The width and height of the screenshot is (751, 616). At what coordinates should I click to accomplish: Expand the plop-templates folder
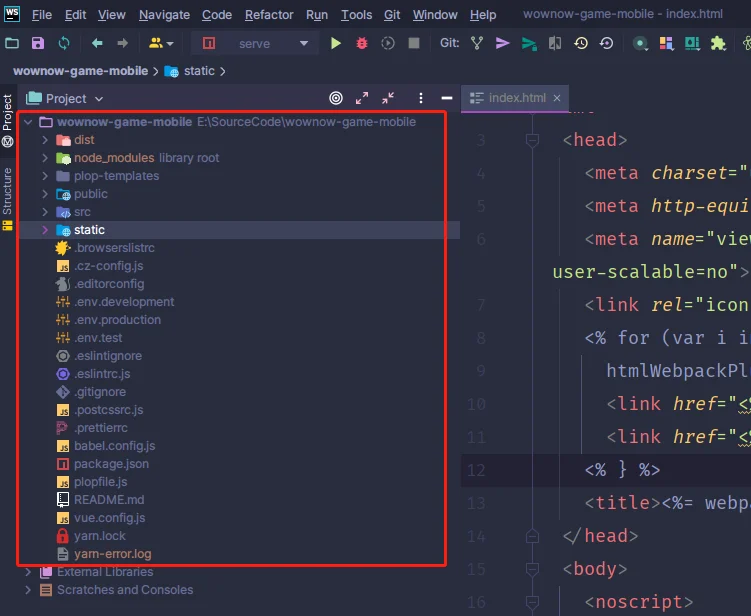click(x=45, y=176)
